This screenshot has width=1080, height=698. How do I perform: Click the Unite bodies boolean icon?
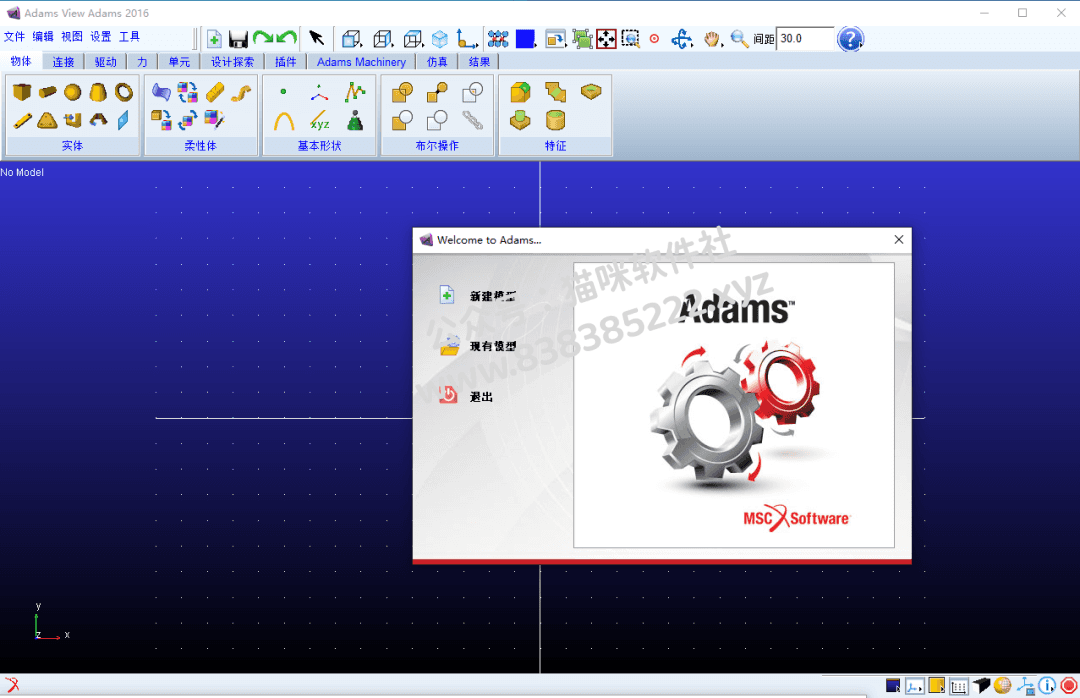click(x=402, y=92)
